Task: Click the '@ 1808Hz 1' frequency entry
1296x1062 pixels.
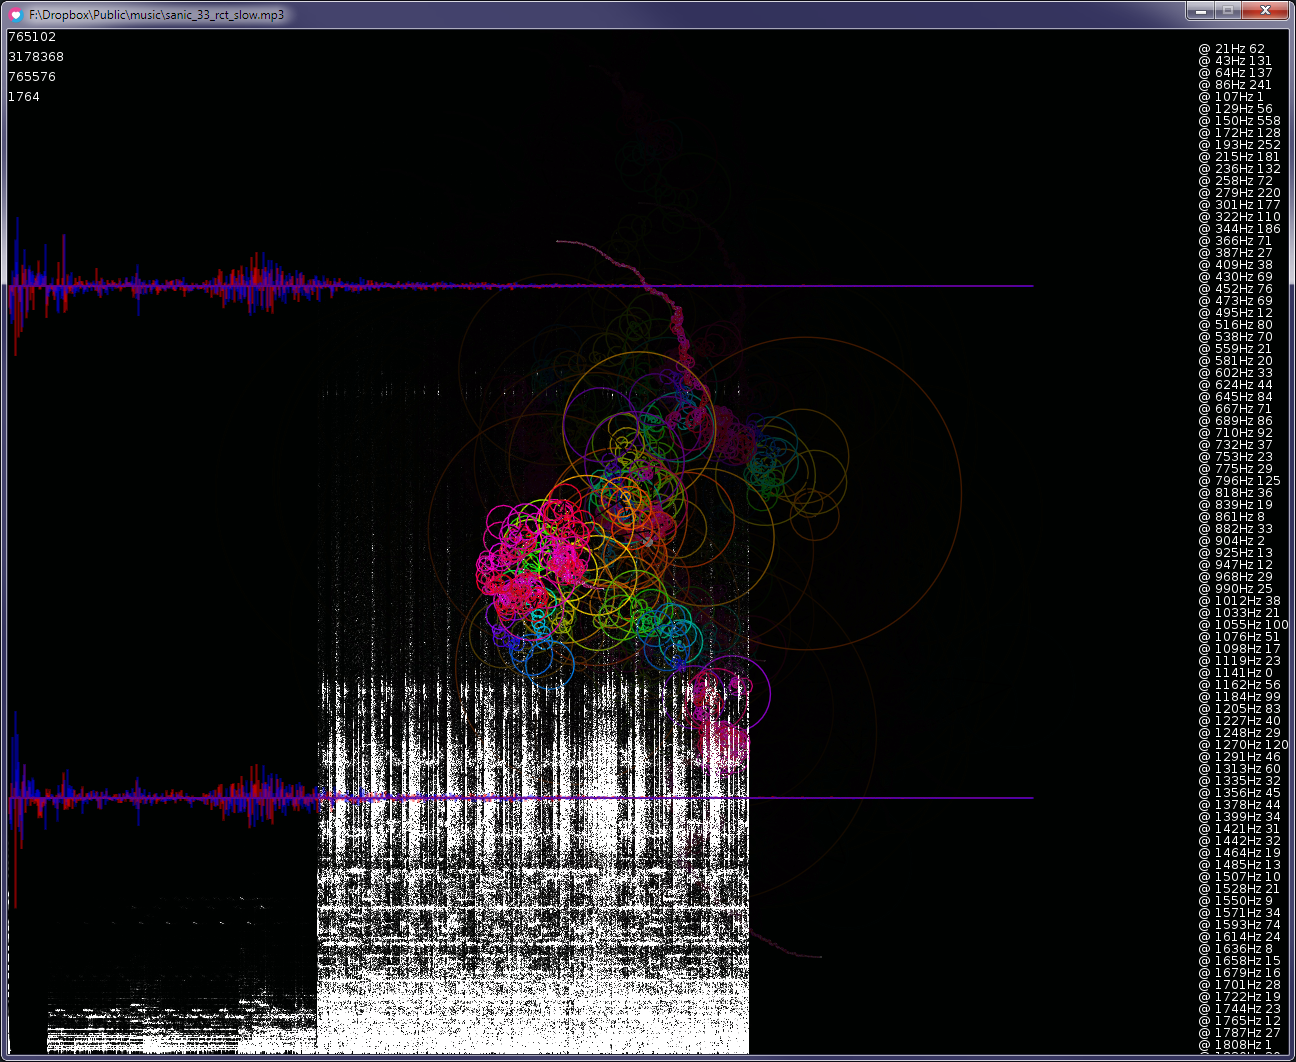Action: coord(1236,1045)
